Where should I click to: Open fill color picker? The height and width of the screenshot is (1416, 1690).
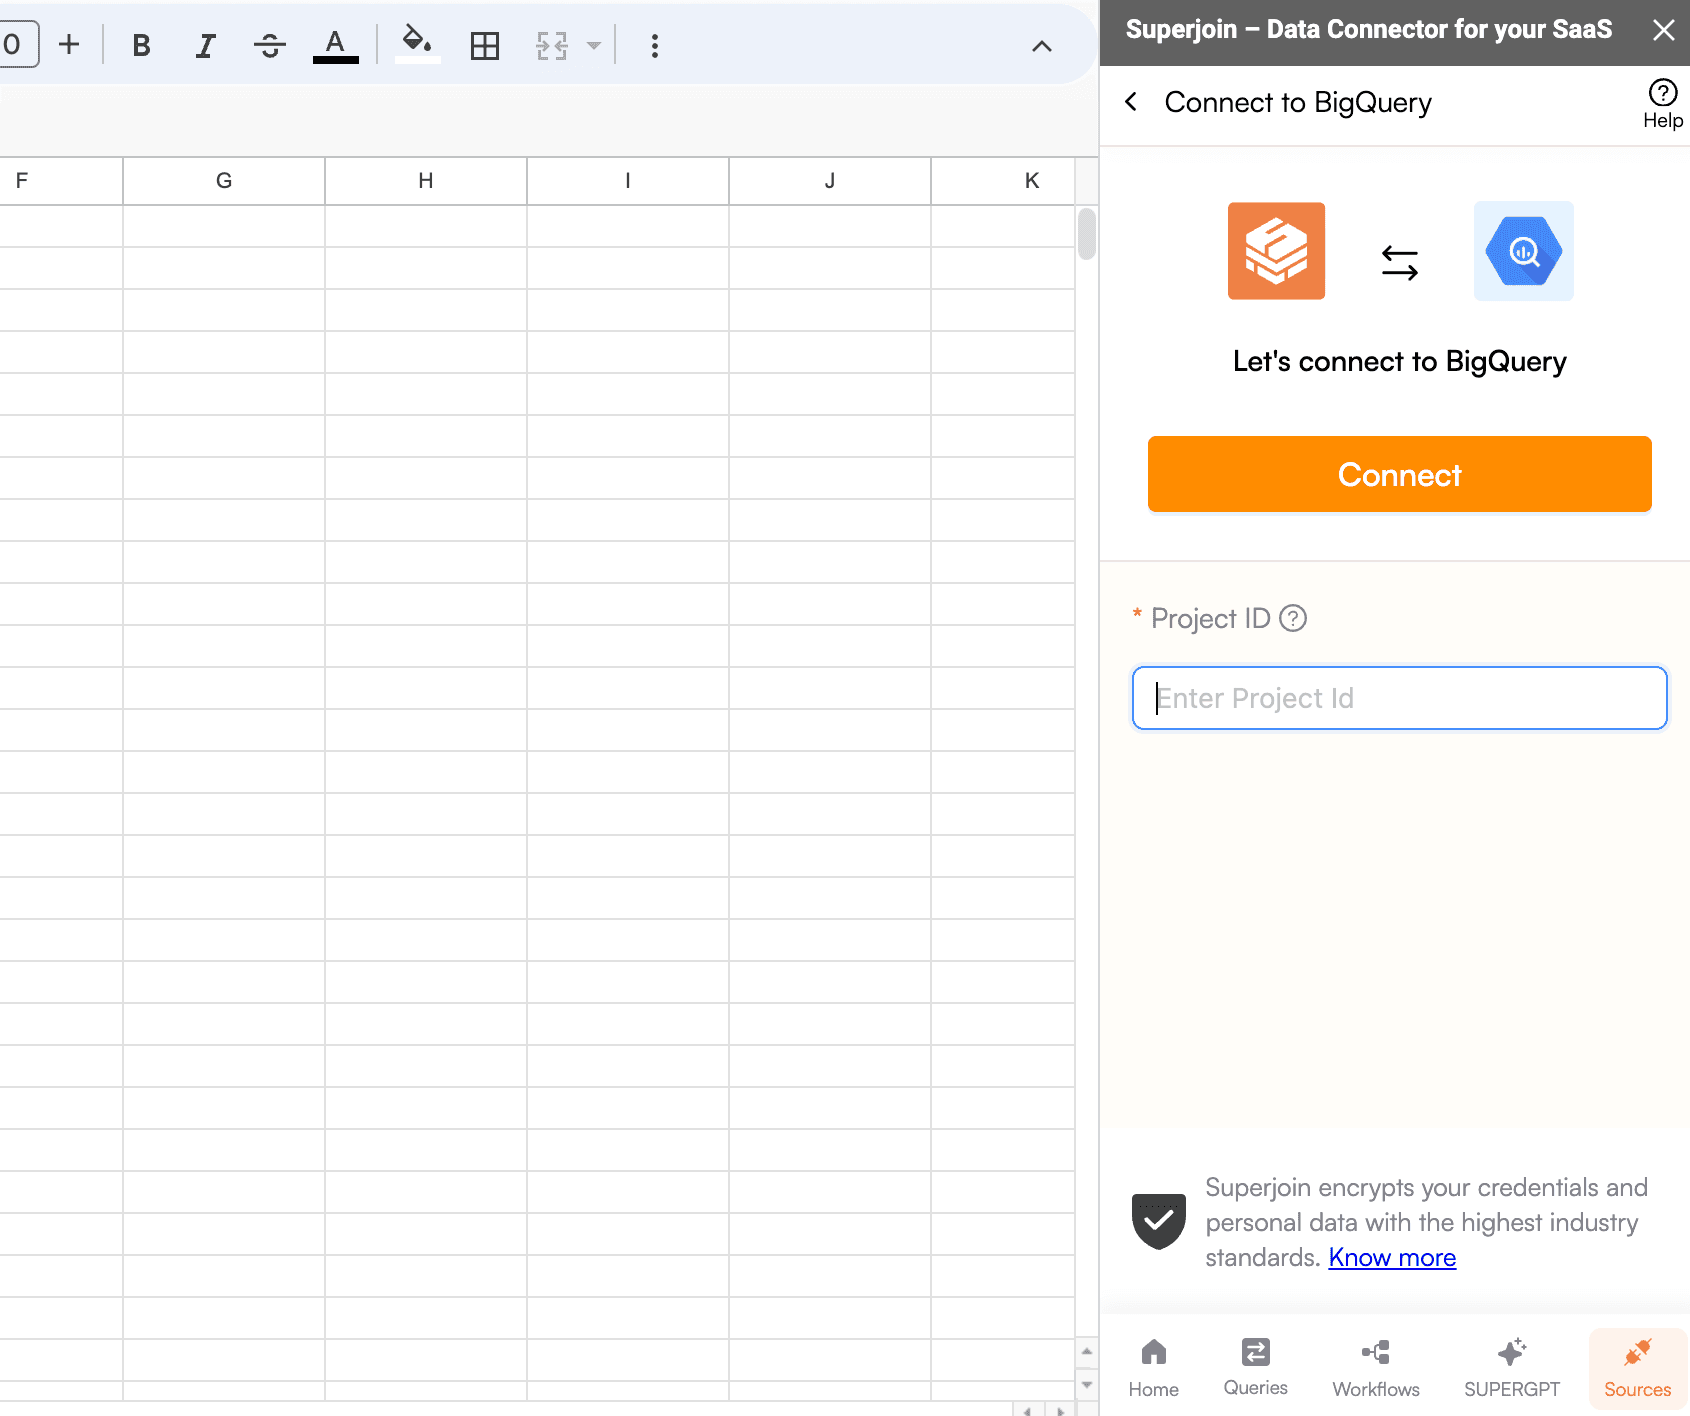click(x=417, y=45)
